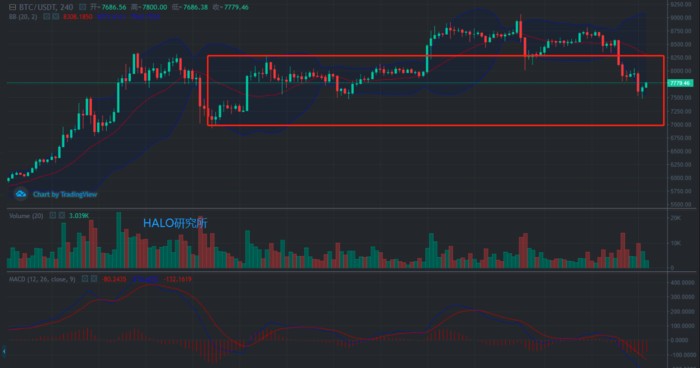
Task: Hide the Volume indicator using its eye icon
Action: [53, 215]
